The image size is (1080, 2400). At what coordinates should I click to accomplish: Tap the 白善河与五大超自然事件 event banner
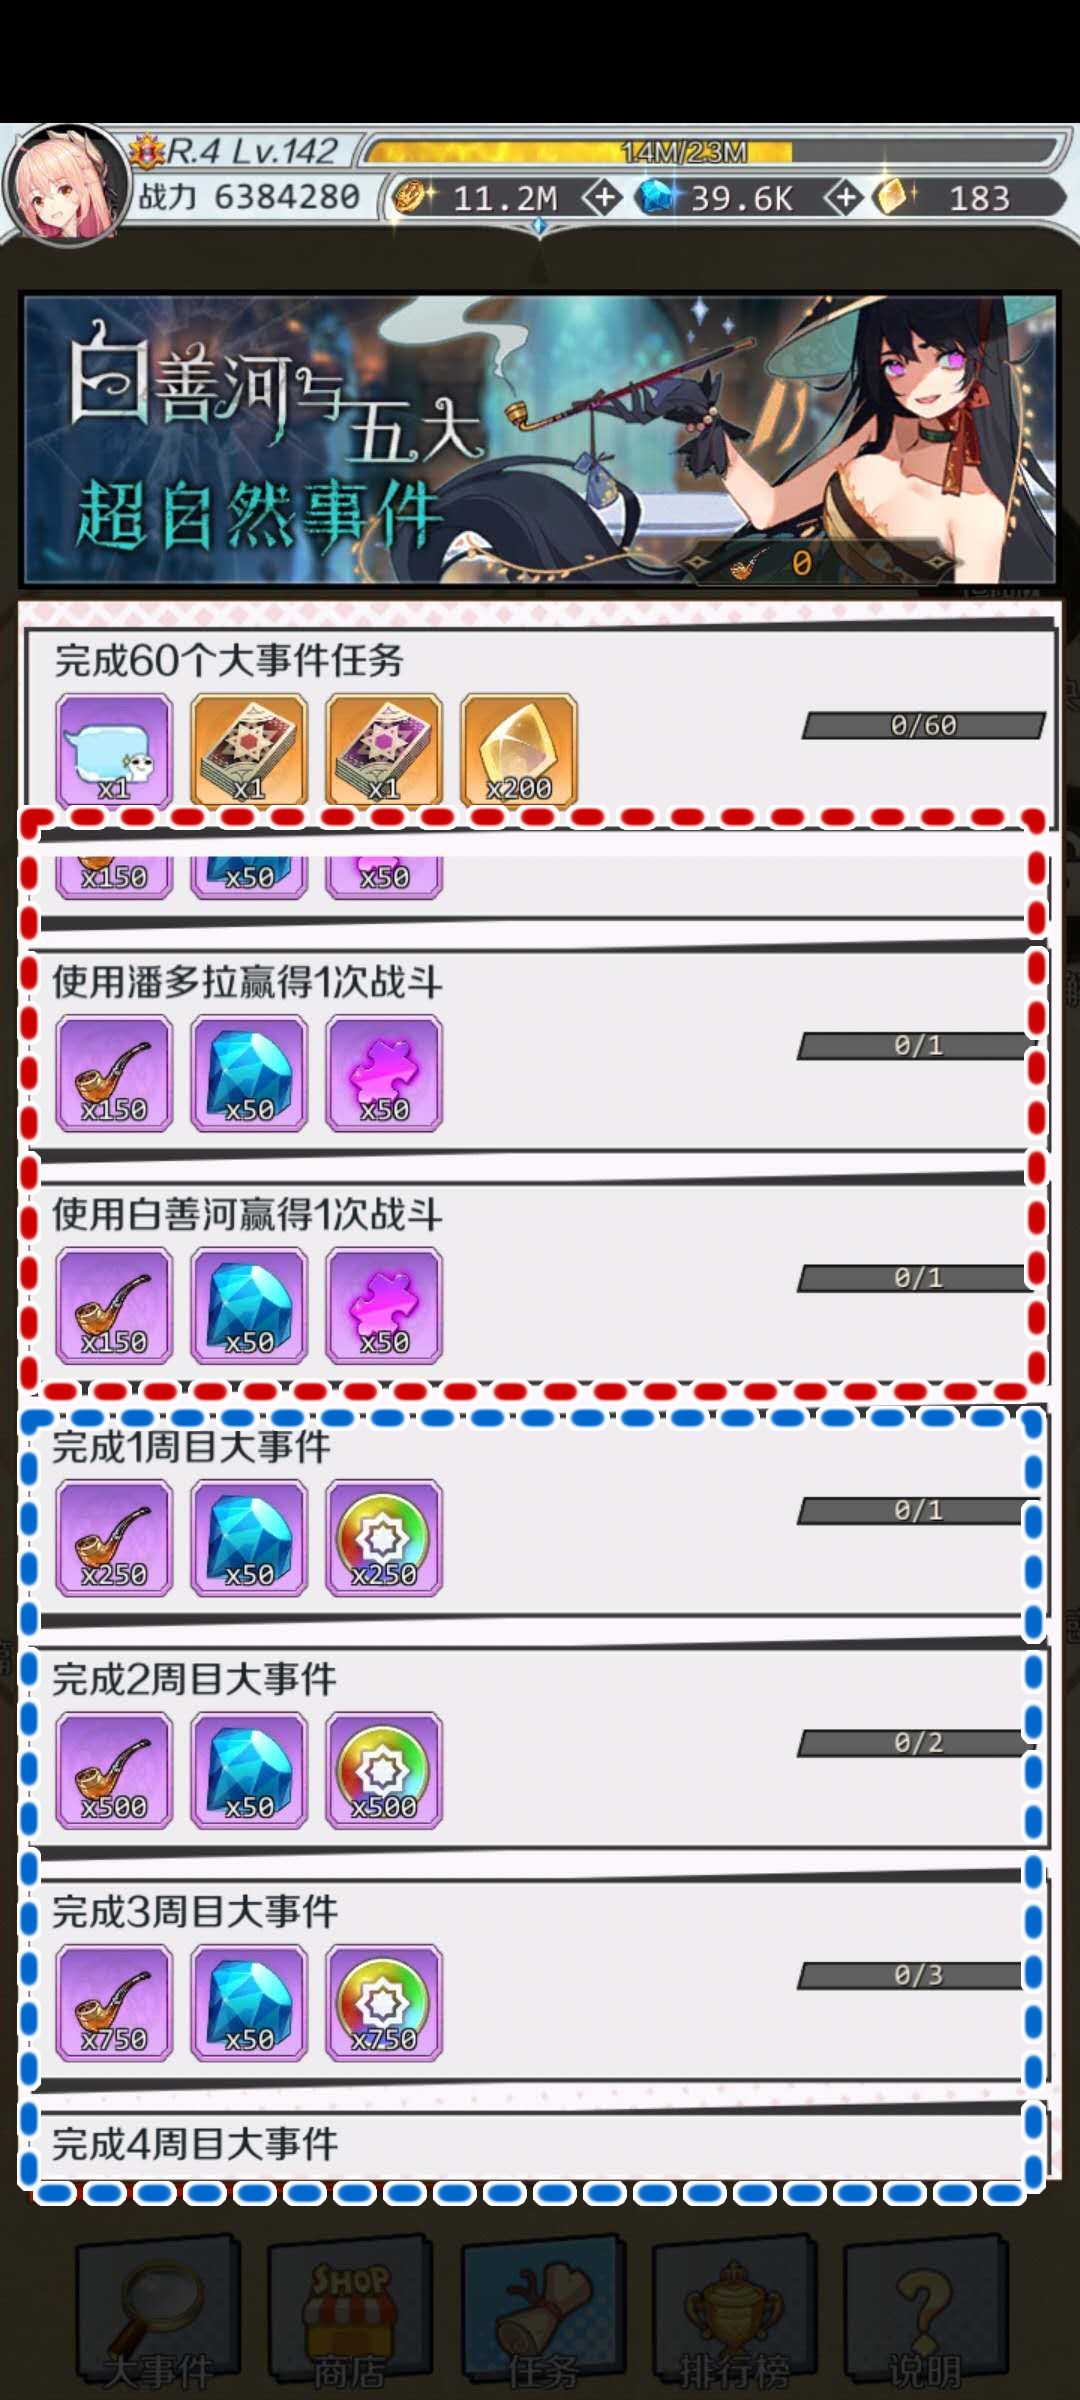(x=540, y=438)
